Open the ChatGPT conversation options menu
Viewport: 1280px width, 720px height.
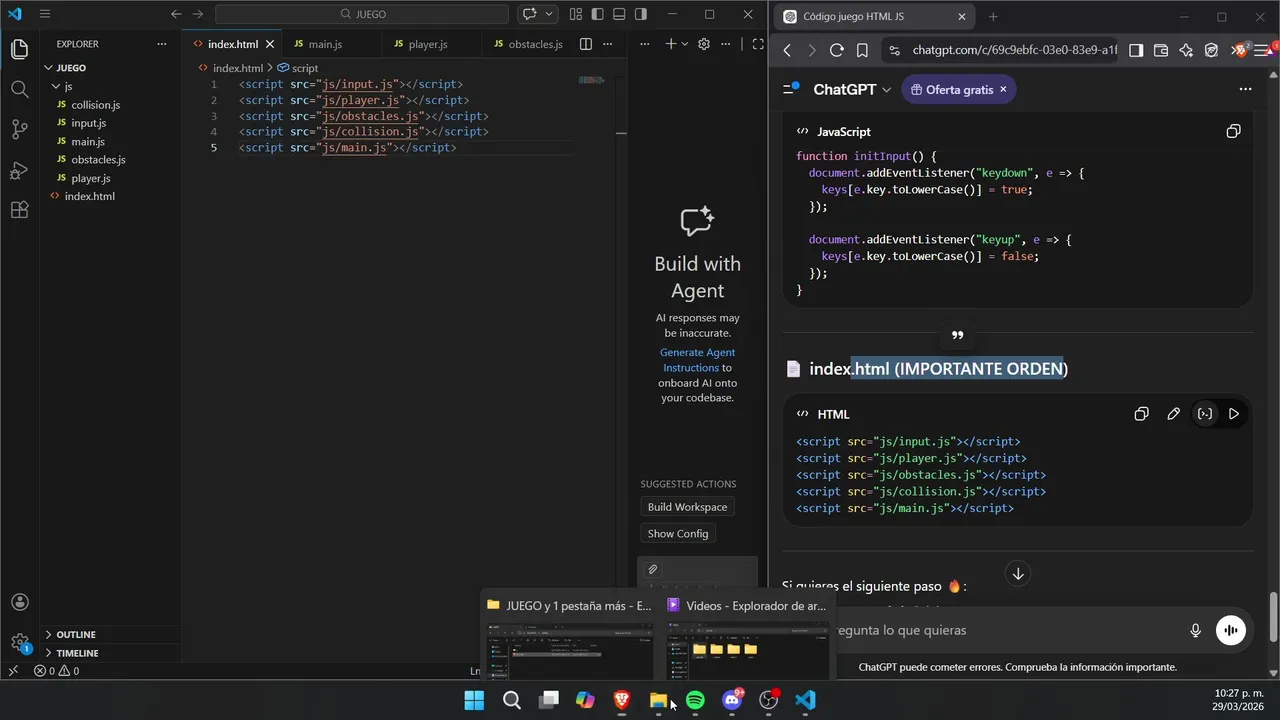tap(1245, 89)
